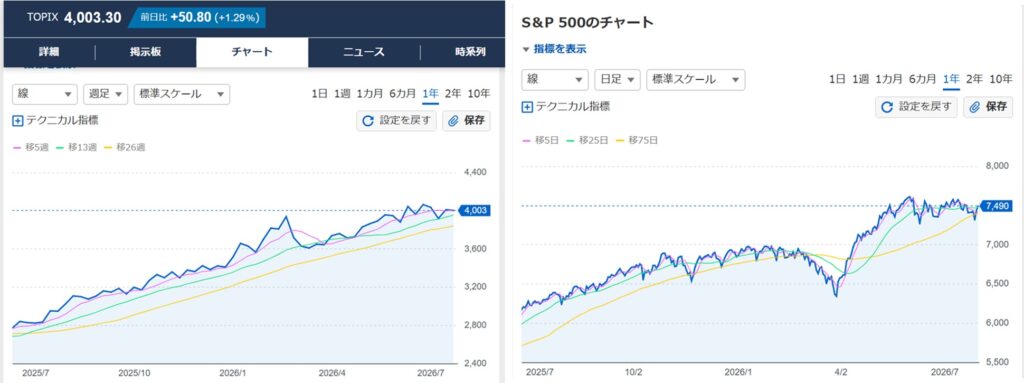
Task: Open TOPIX 標準スケール scale dropdown
Action: point(182,94)
